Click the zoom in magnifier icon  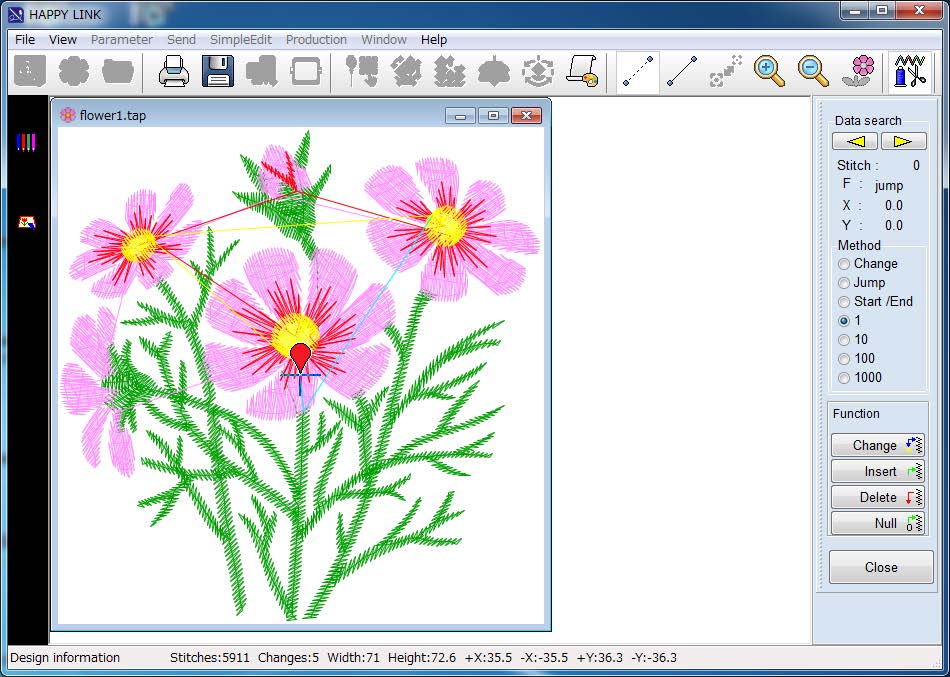point(769,72)
